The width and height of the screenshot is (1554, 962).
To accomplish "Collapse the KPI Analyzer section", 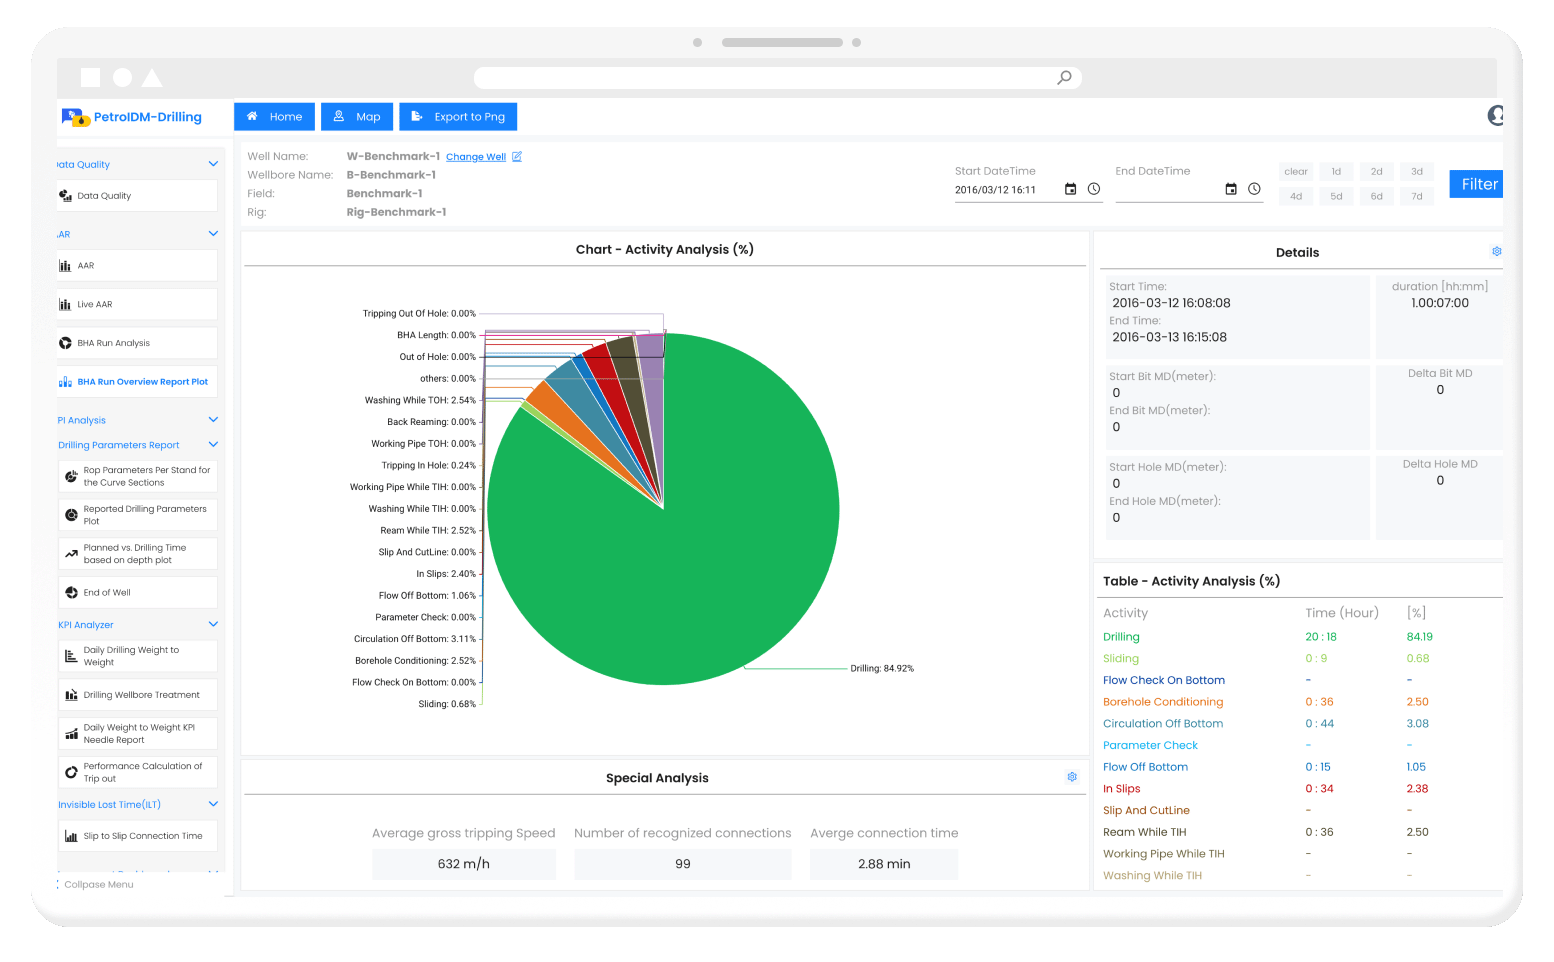I will click(x=213, y=625).
